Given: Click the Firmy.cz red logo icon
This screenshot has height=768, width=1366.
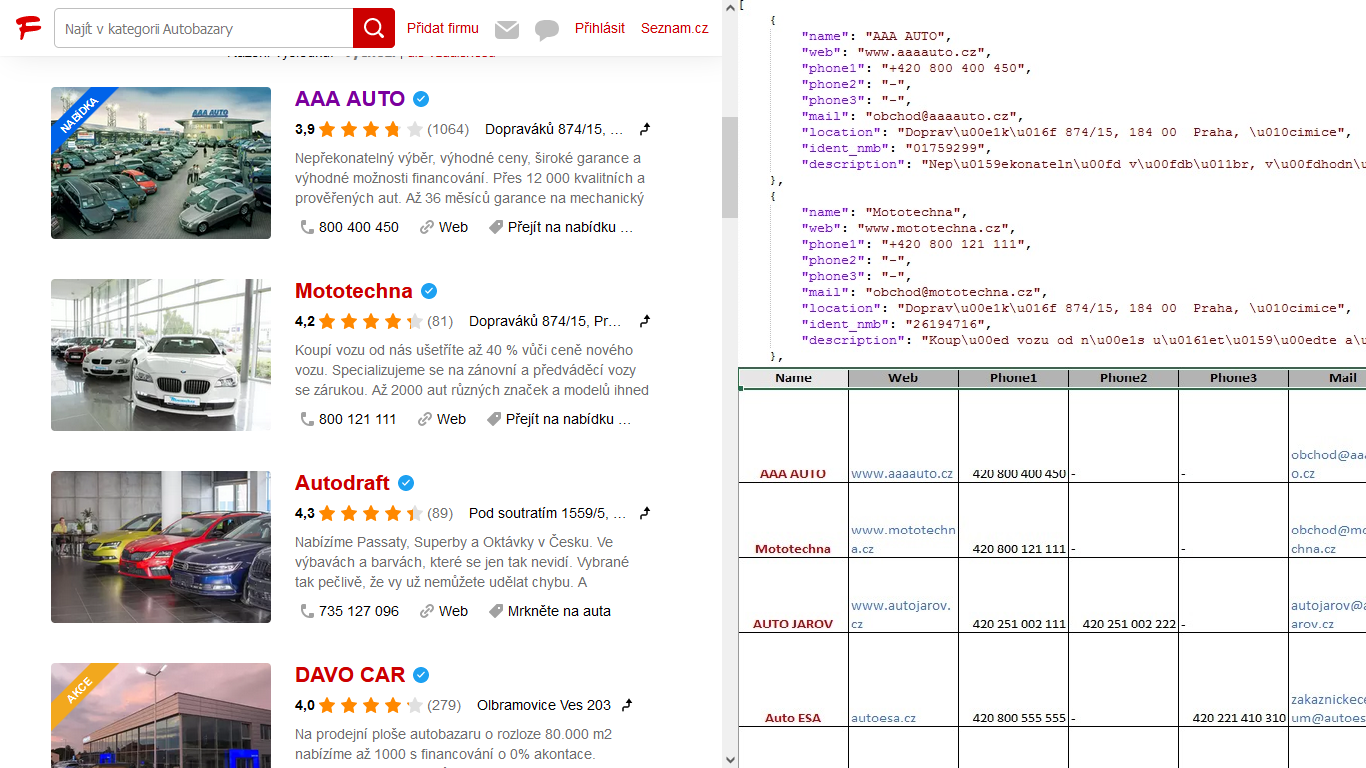Looking at the screenshot, I should (x=28, y=28).
